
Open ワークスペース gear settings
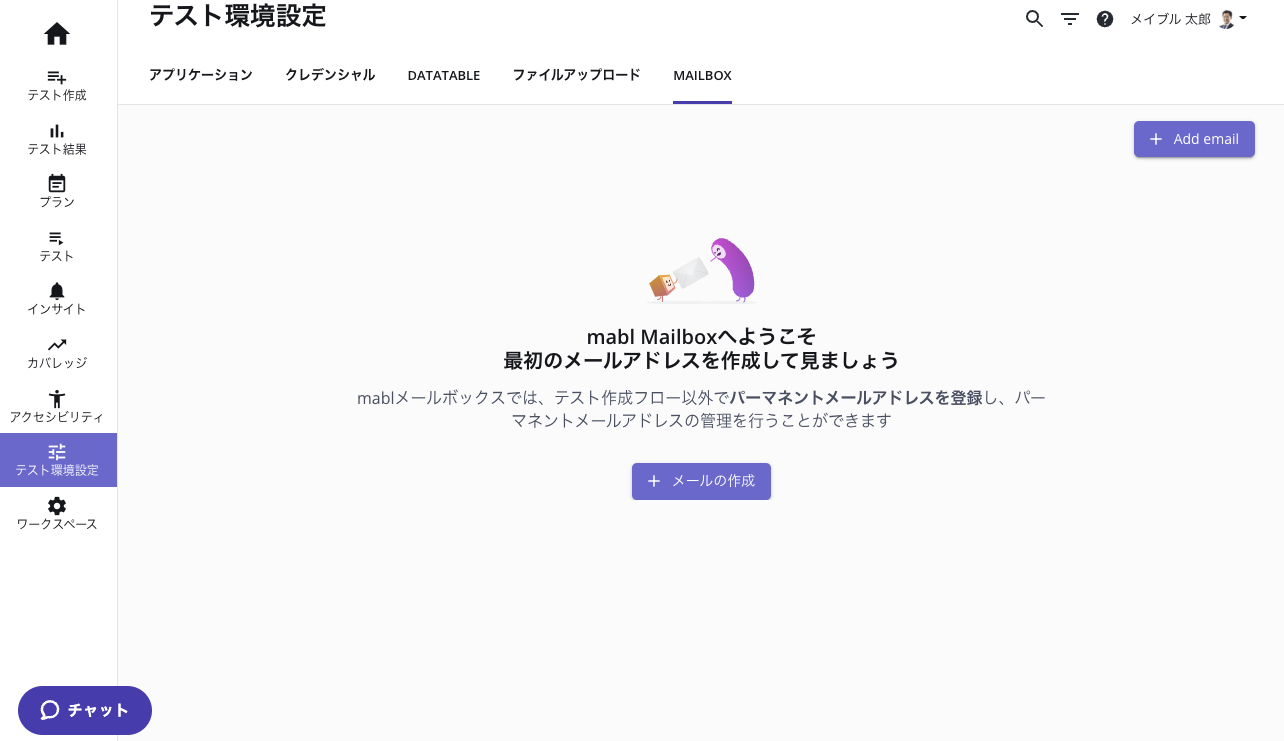point(57,514)
